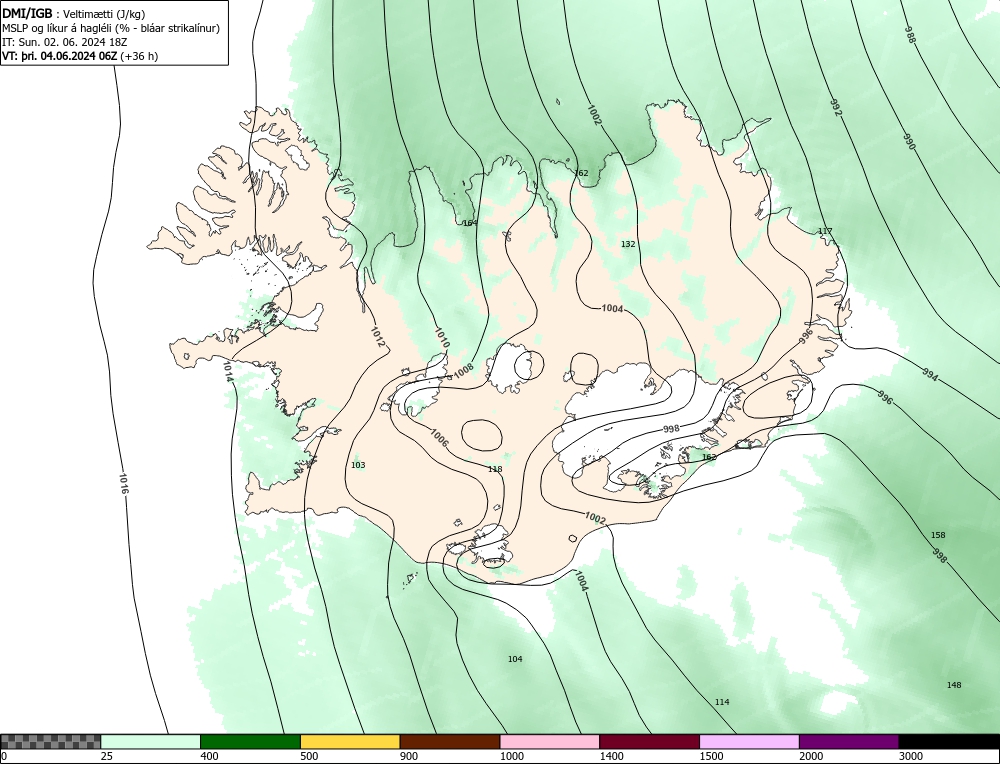Click the map value '132'
Viewport: 1000px width, 764px height.
point(628,244)
